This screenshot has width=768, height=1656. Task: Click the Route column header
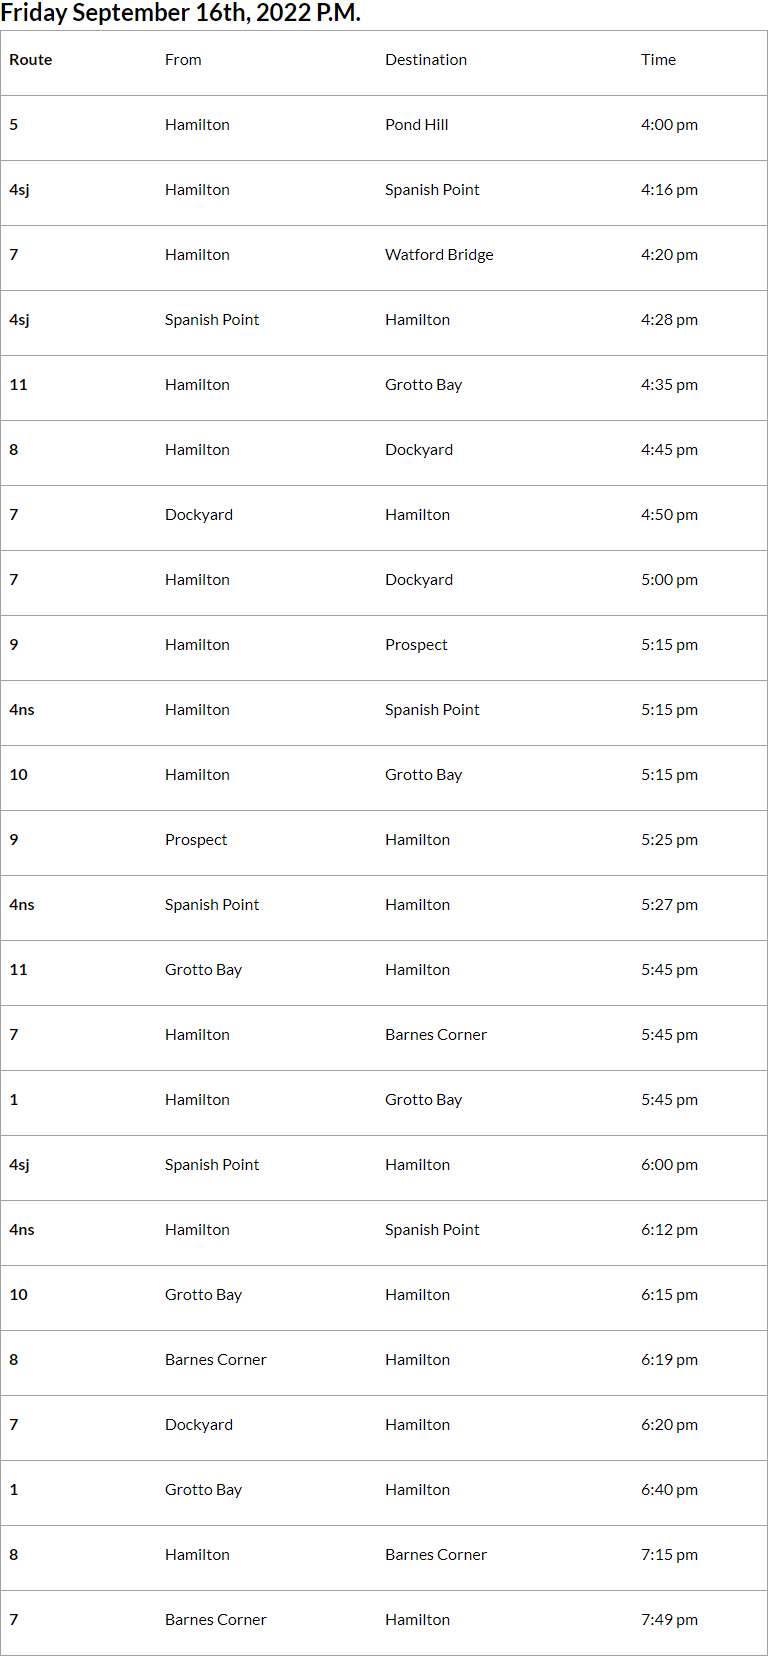pyautogui.click(x=31, y=60)
